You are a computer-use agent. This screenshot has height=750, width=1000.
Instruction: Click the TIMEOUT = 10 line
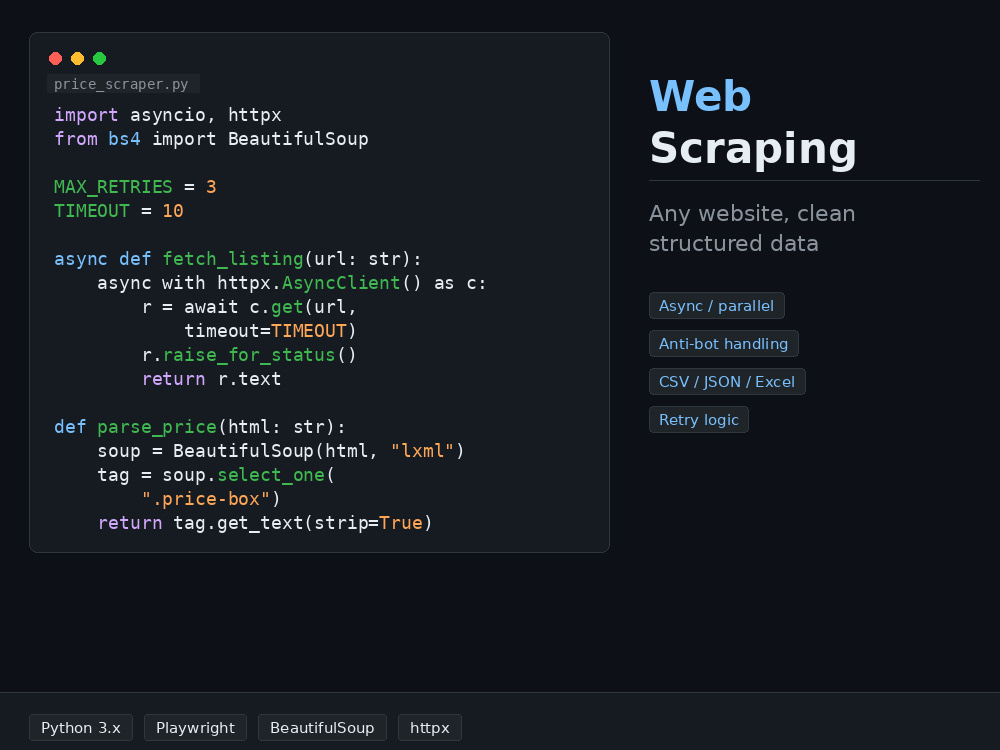[x=119, y=211]
